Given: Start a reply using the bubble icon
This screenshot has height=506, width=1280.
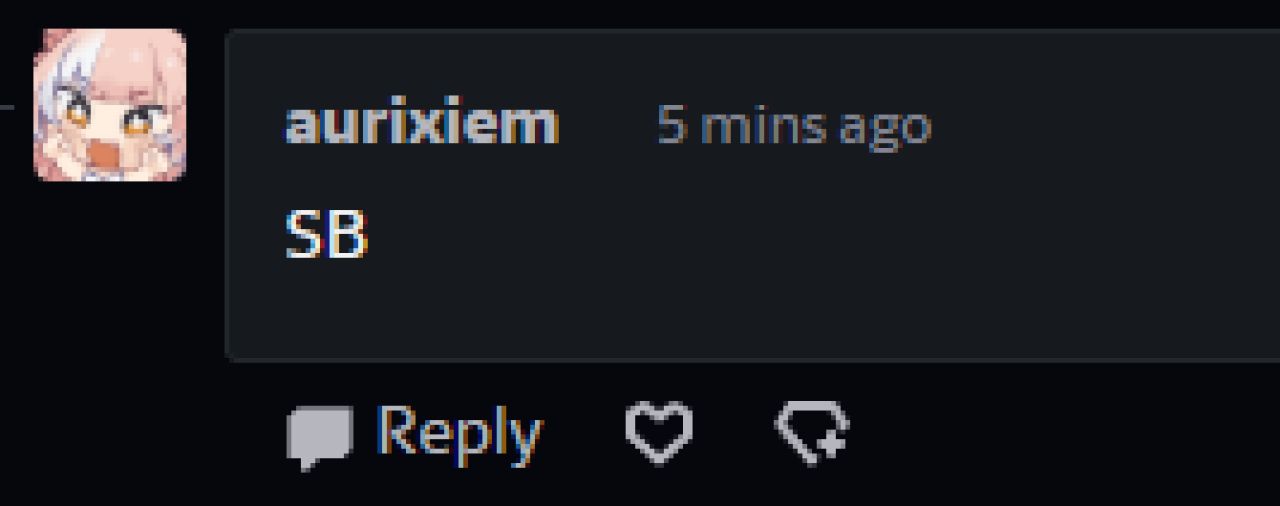Looking at the screenshot, I should (319, 437).
